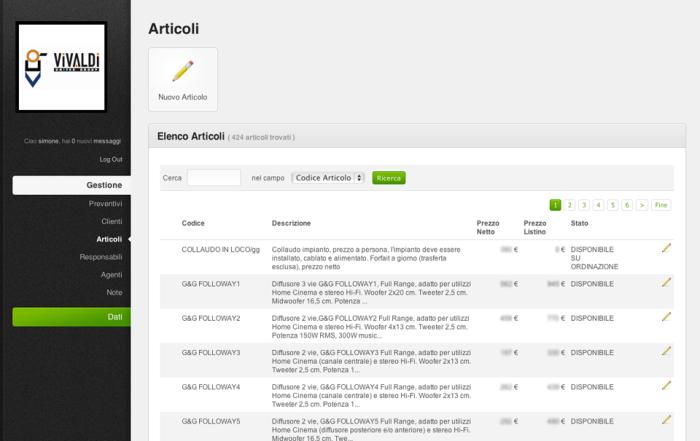Jump to last page with Fine
Screen dimensions: 700x441
[661, 205]
